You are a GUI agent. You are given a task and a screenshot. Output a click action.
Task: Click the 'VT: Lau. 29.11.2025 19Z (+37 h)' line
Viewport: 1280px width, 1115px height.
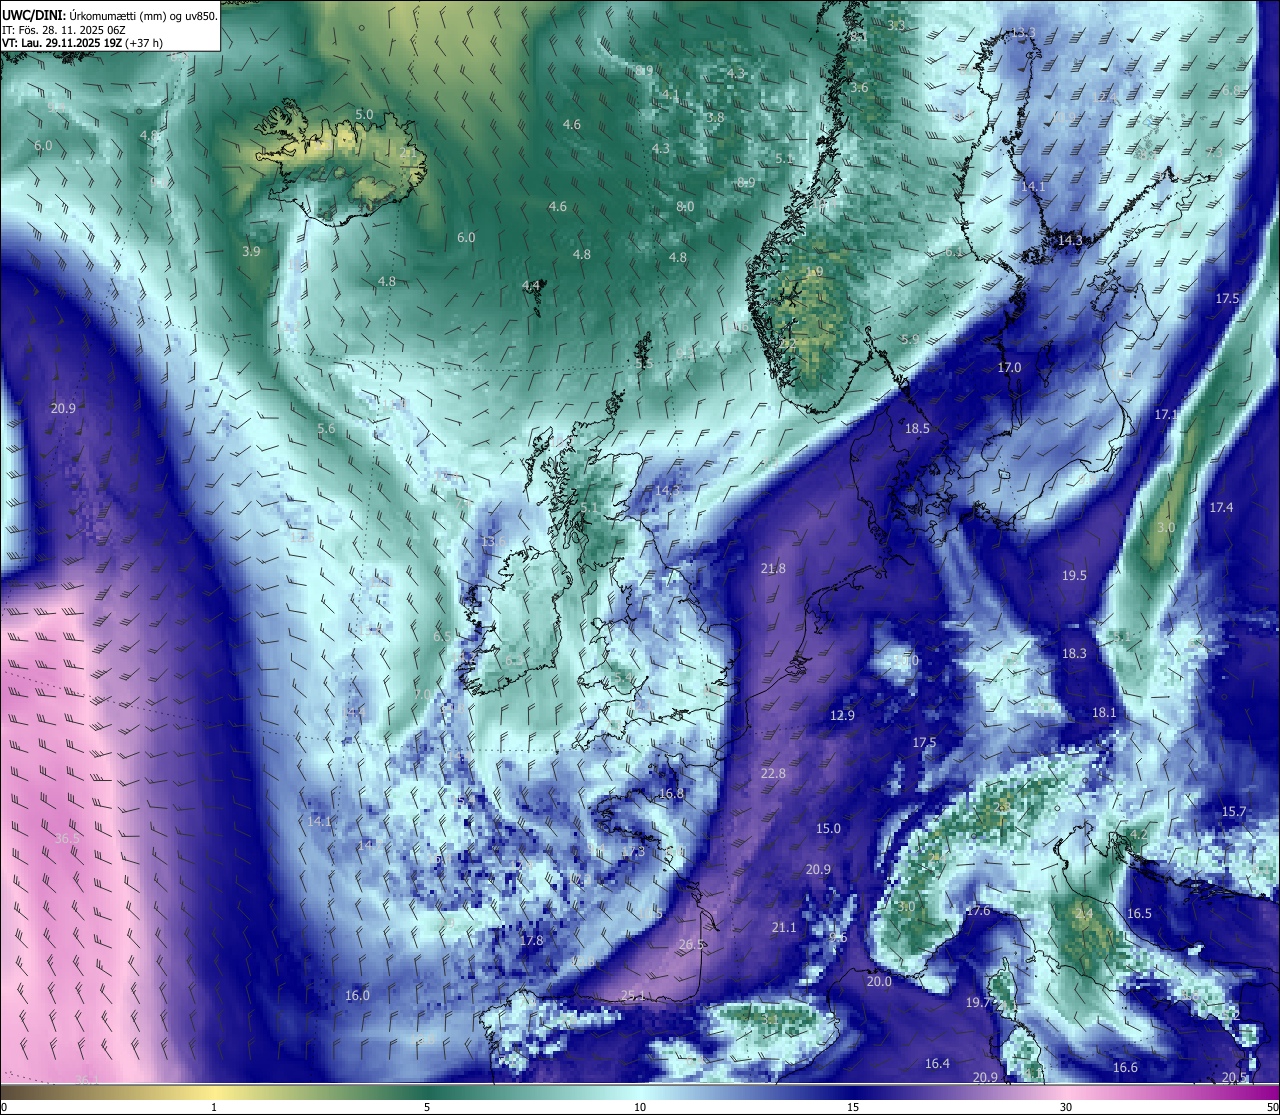click(82, 43)
